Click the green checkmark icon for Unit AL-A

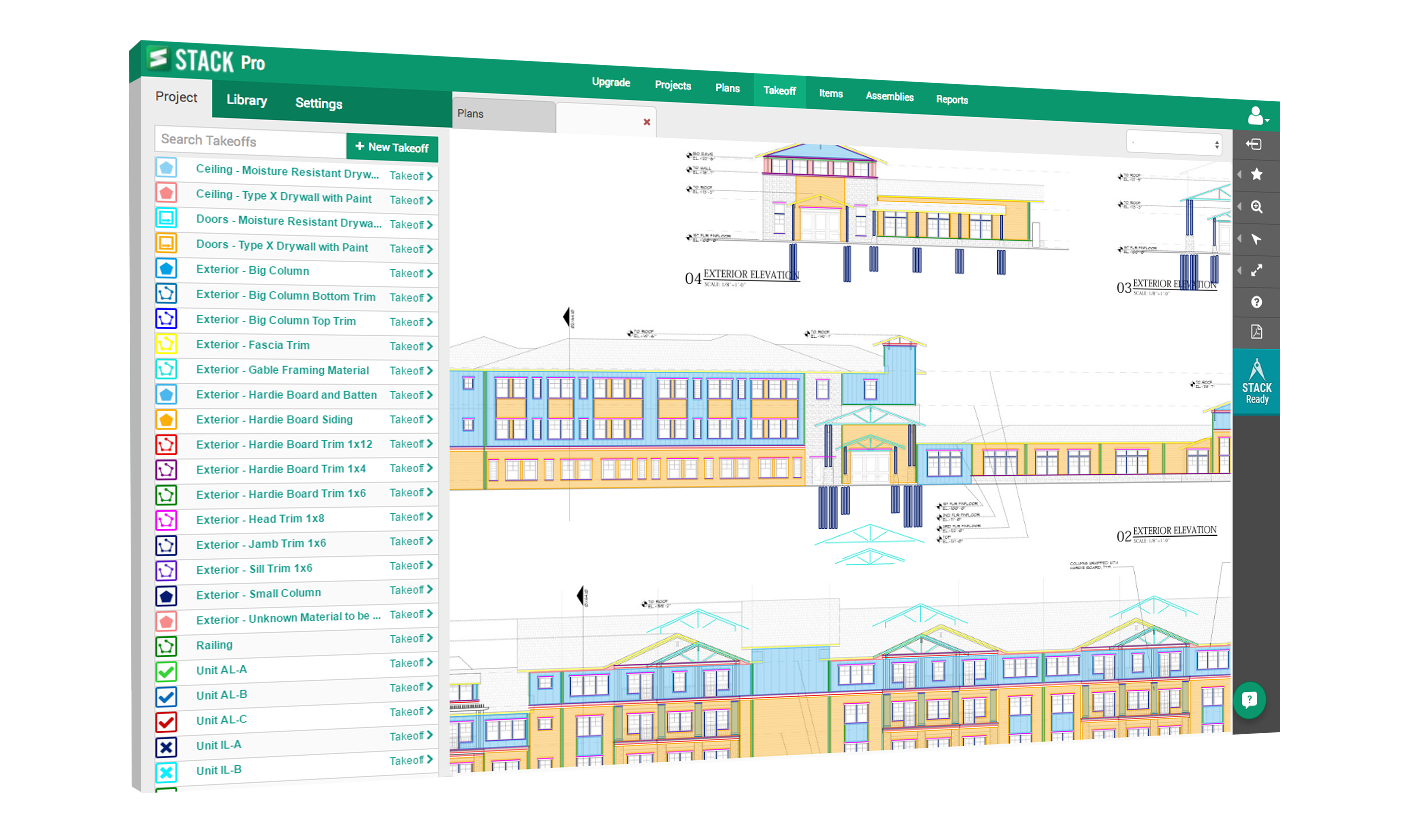(166, 671)
